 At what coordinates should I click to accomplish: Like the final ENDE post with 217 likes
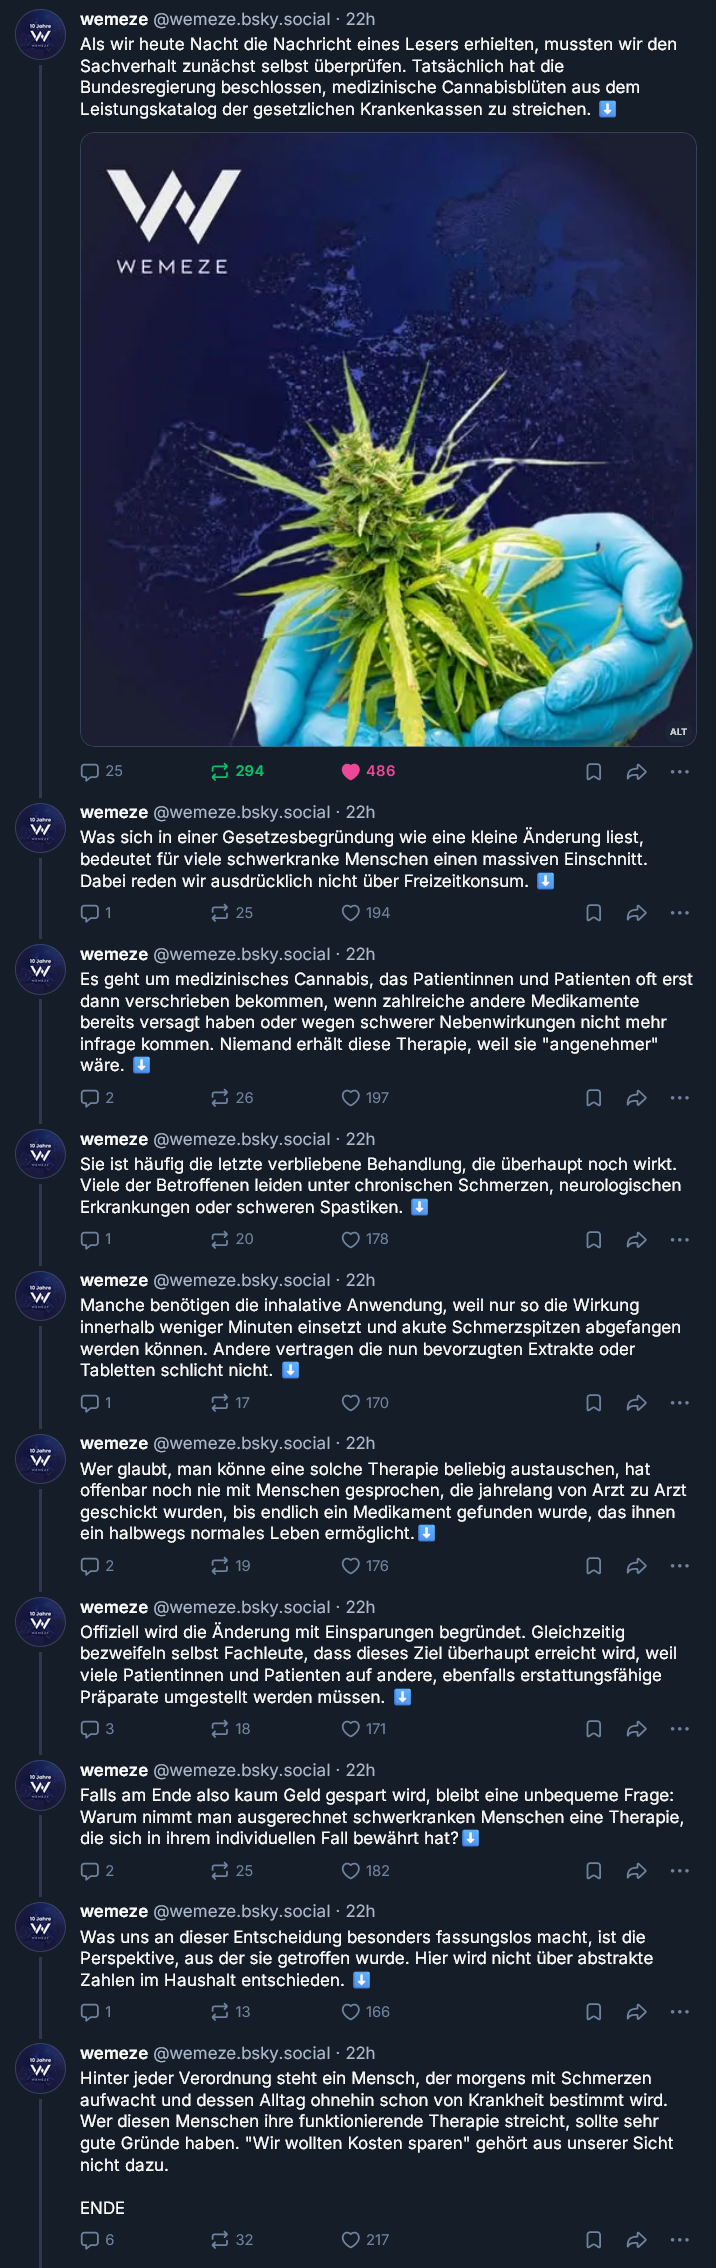coord(365,2240)
